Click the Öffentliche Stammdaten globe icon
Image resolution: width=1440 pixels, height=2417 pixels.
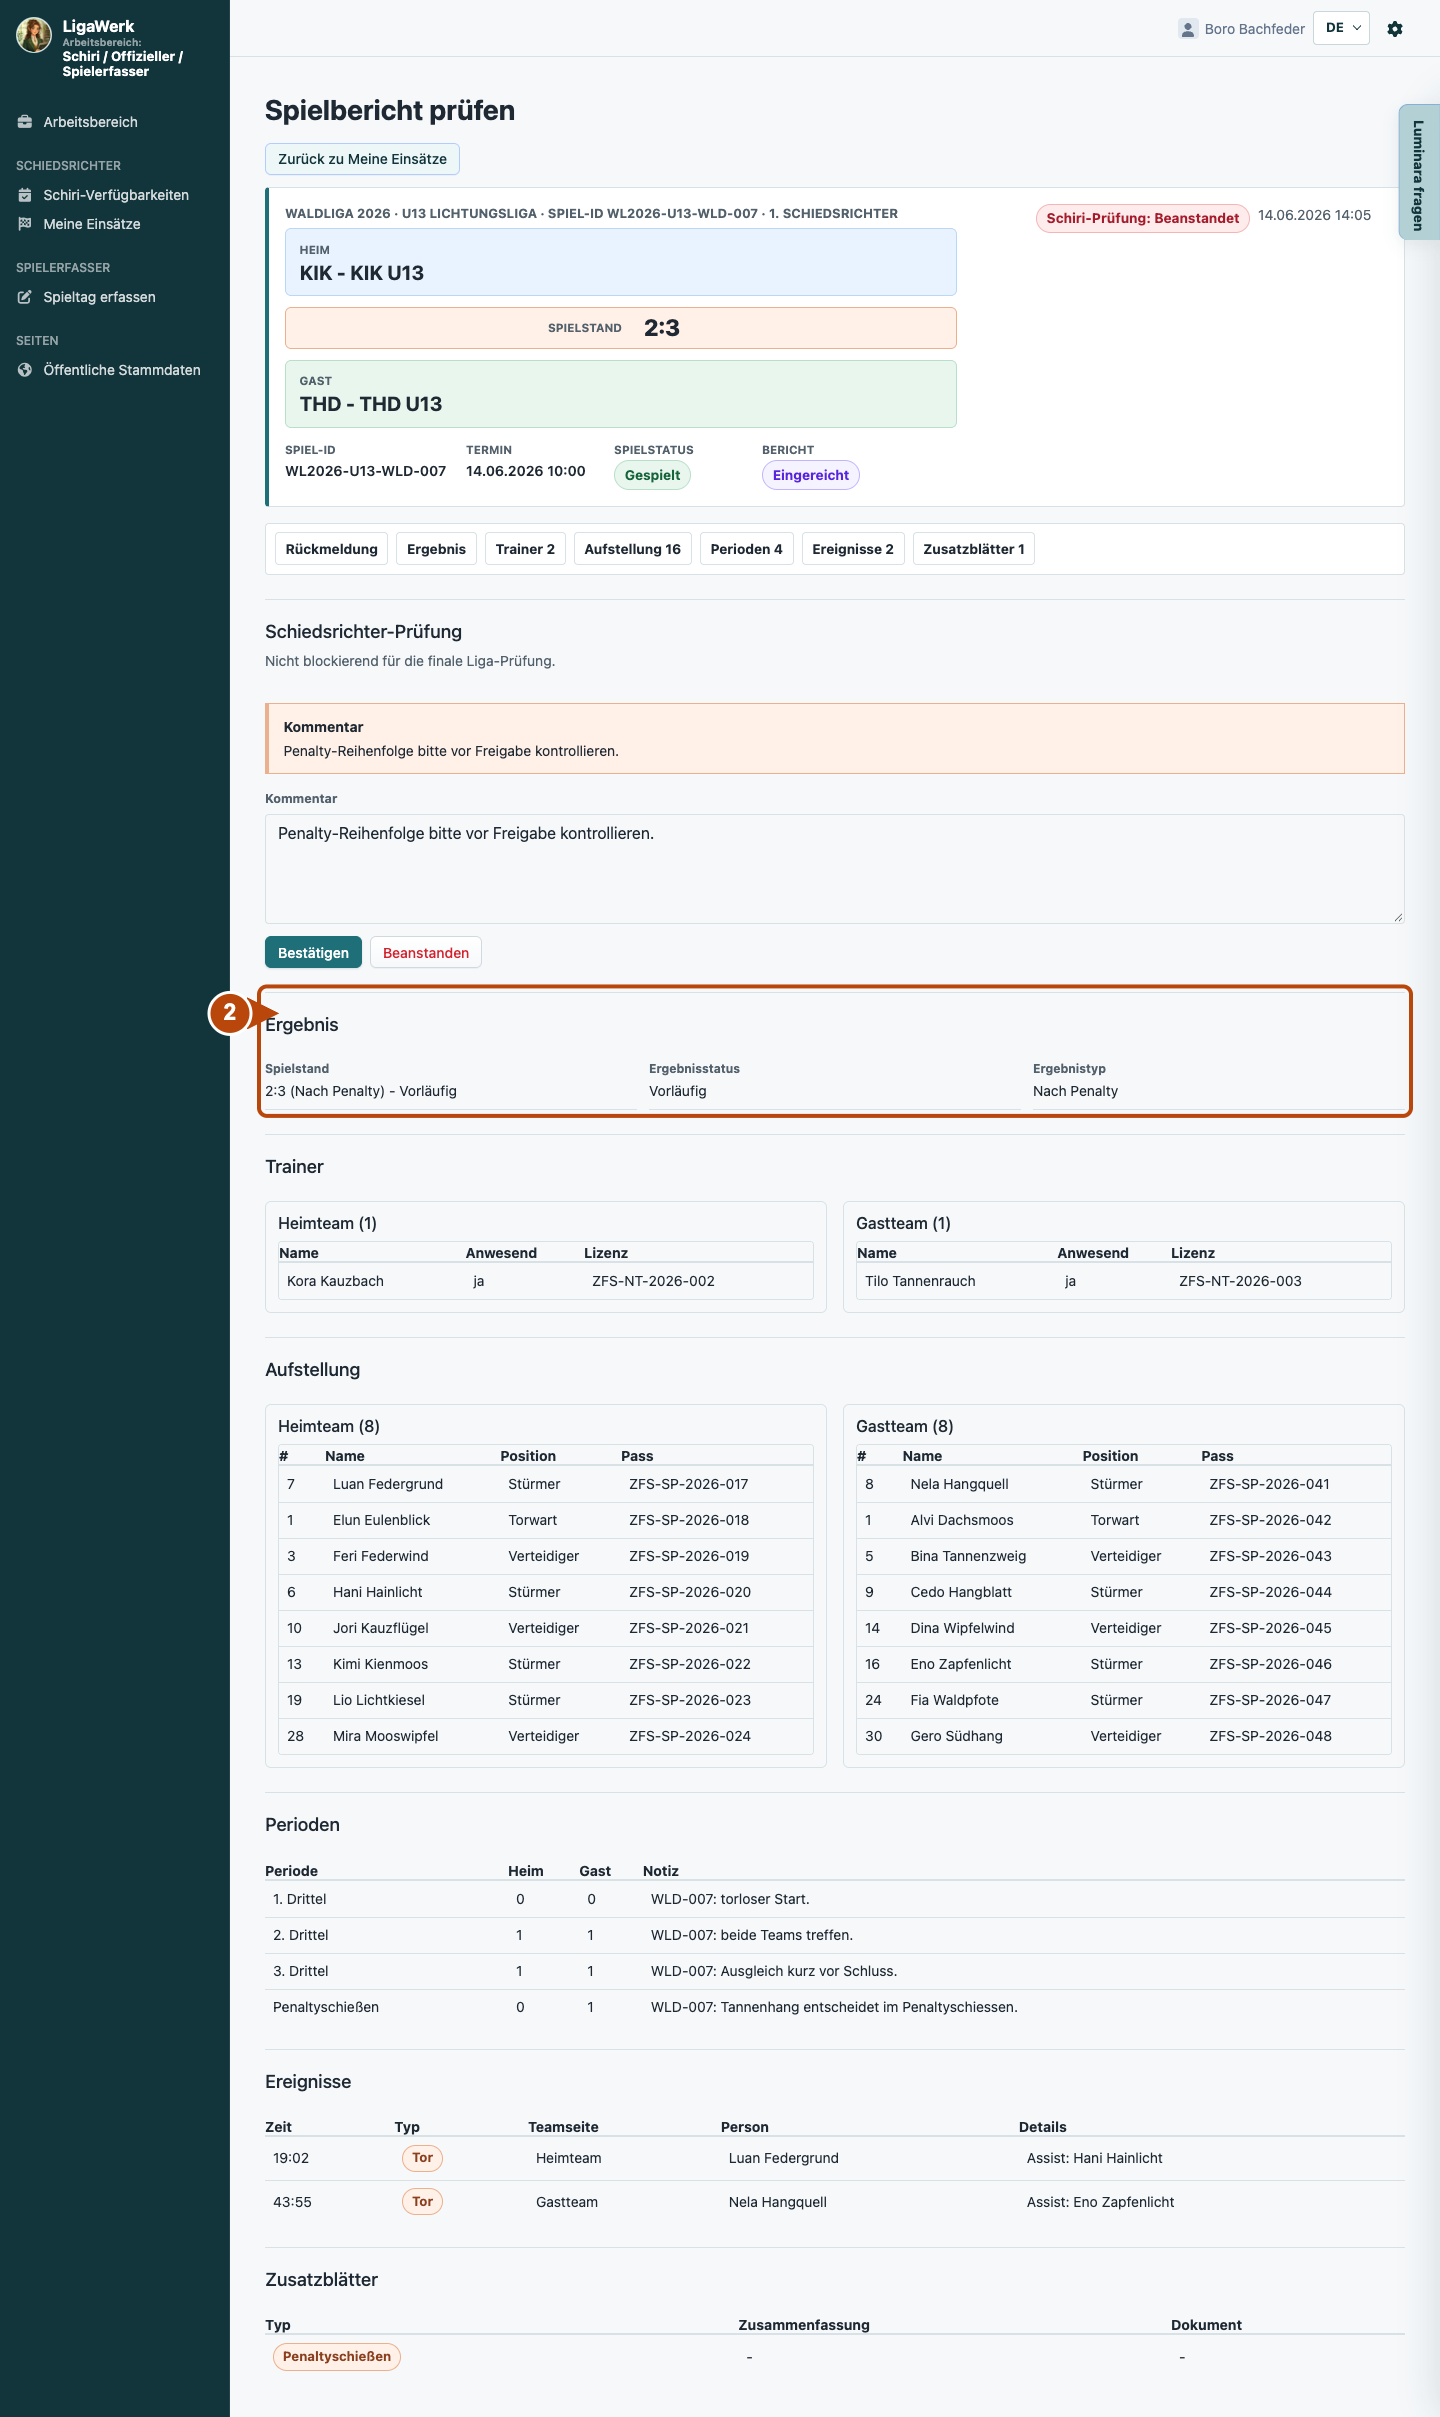25,370
